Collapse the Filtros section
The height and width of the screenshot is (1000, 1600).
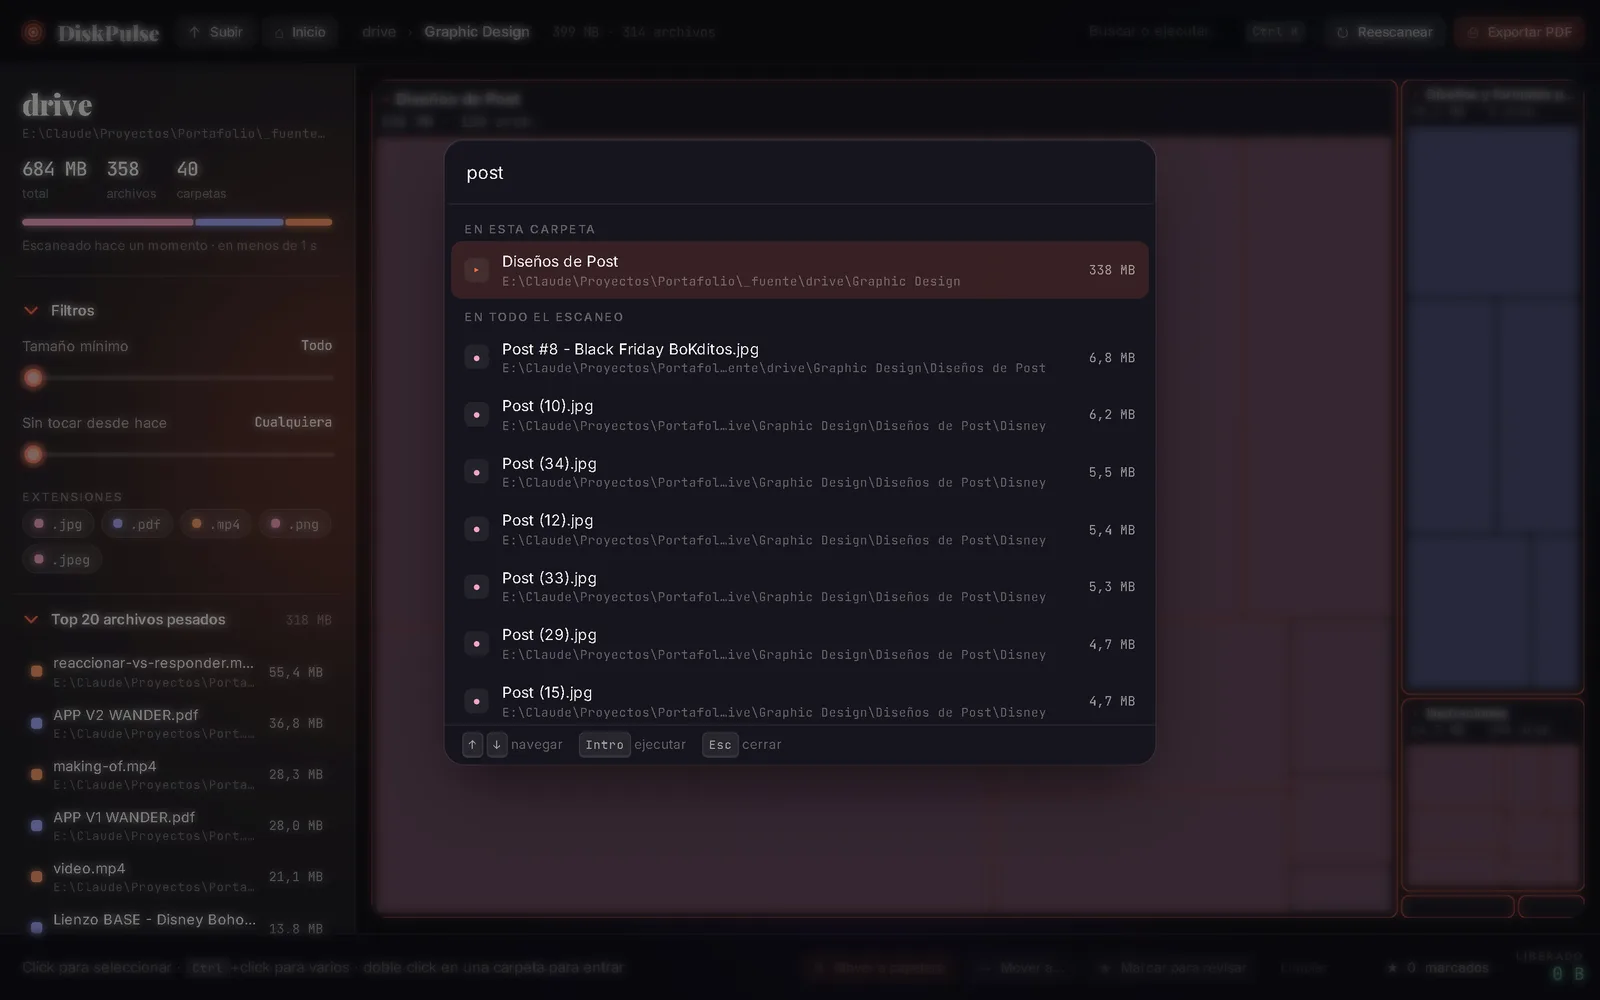[x=31, y=311]
